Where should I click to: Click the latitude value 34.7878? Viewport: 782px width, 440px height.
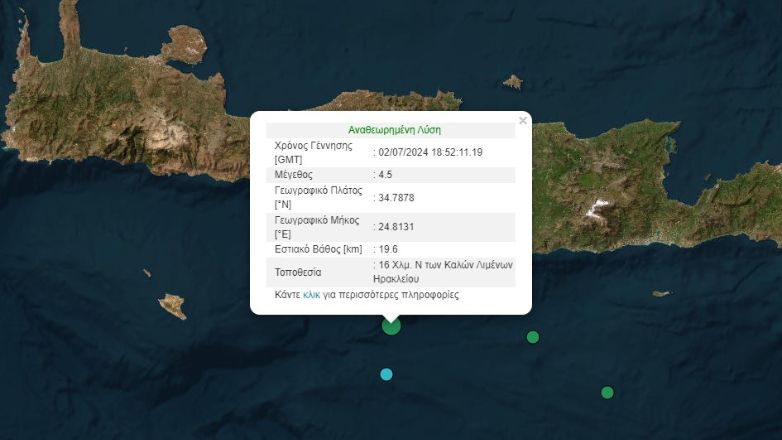pyautogui.click(x=395, y=197)
